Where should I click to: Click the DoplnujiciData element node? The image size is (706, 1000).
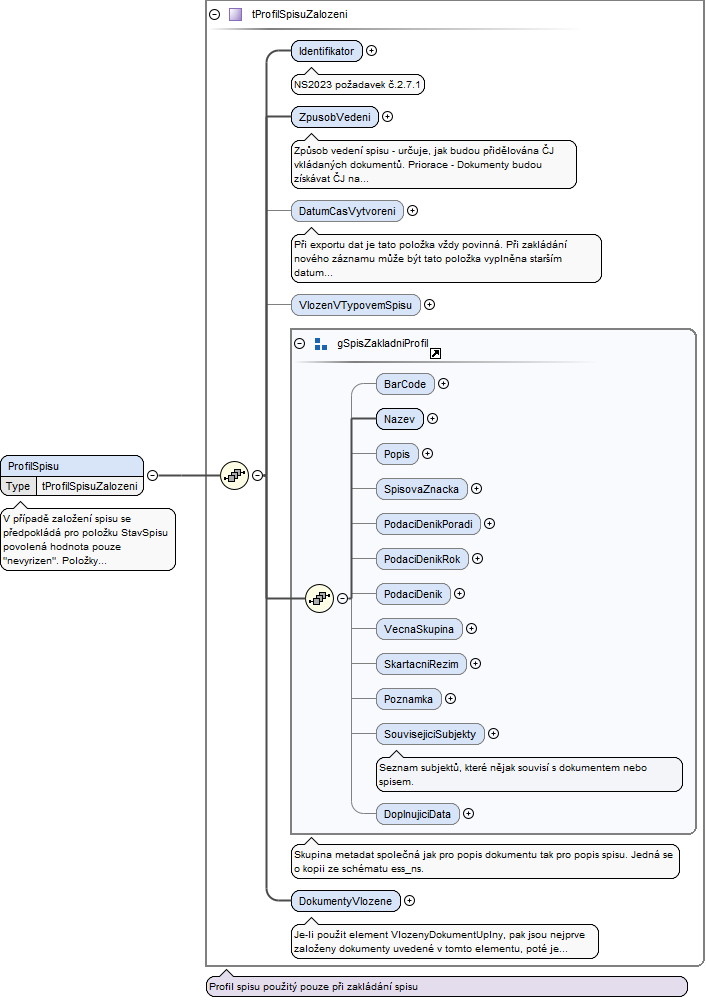pos(418,814)
